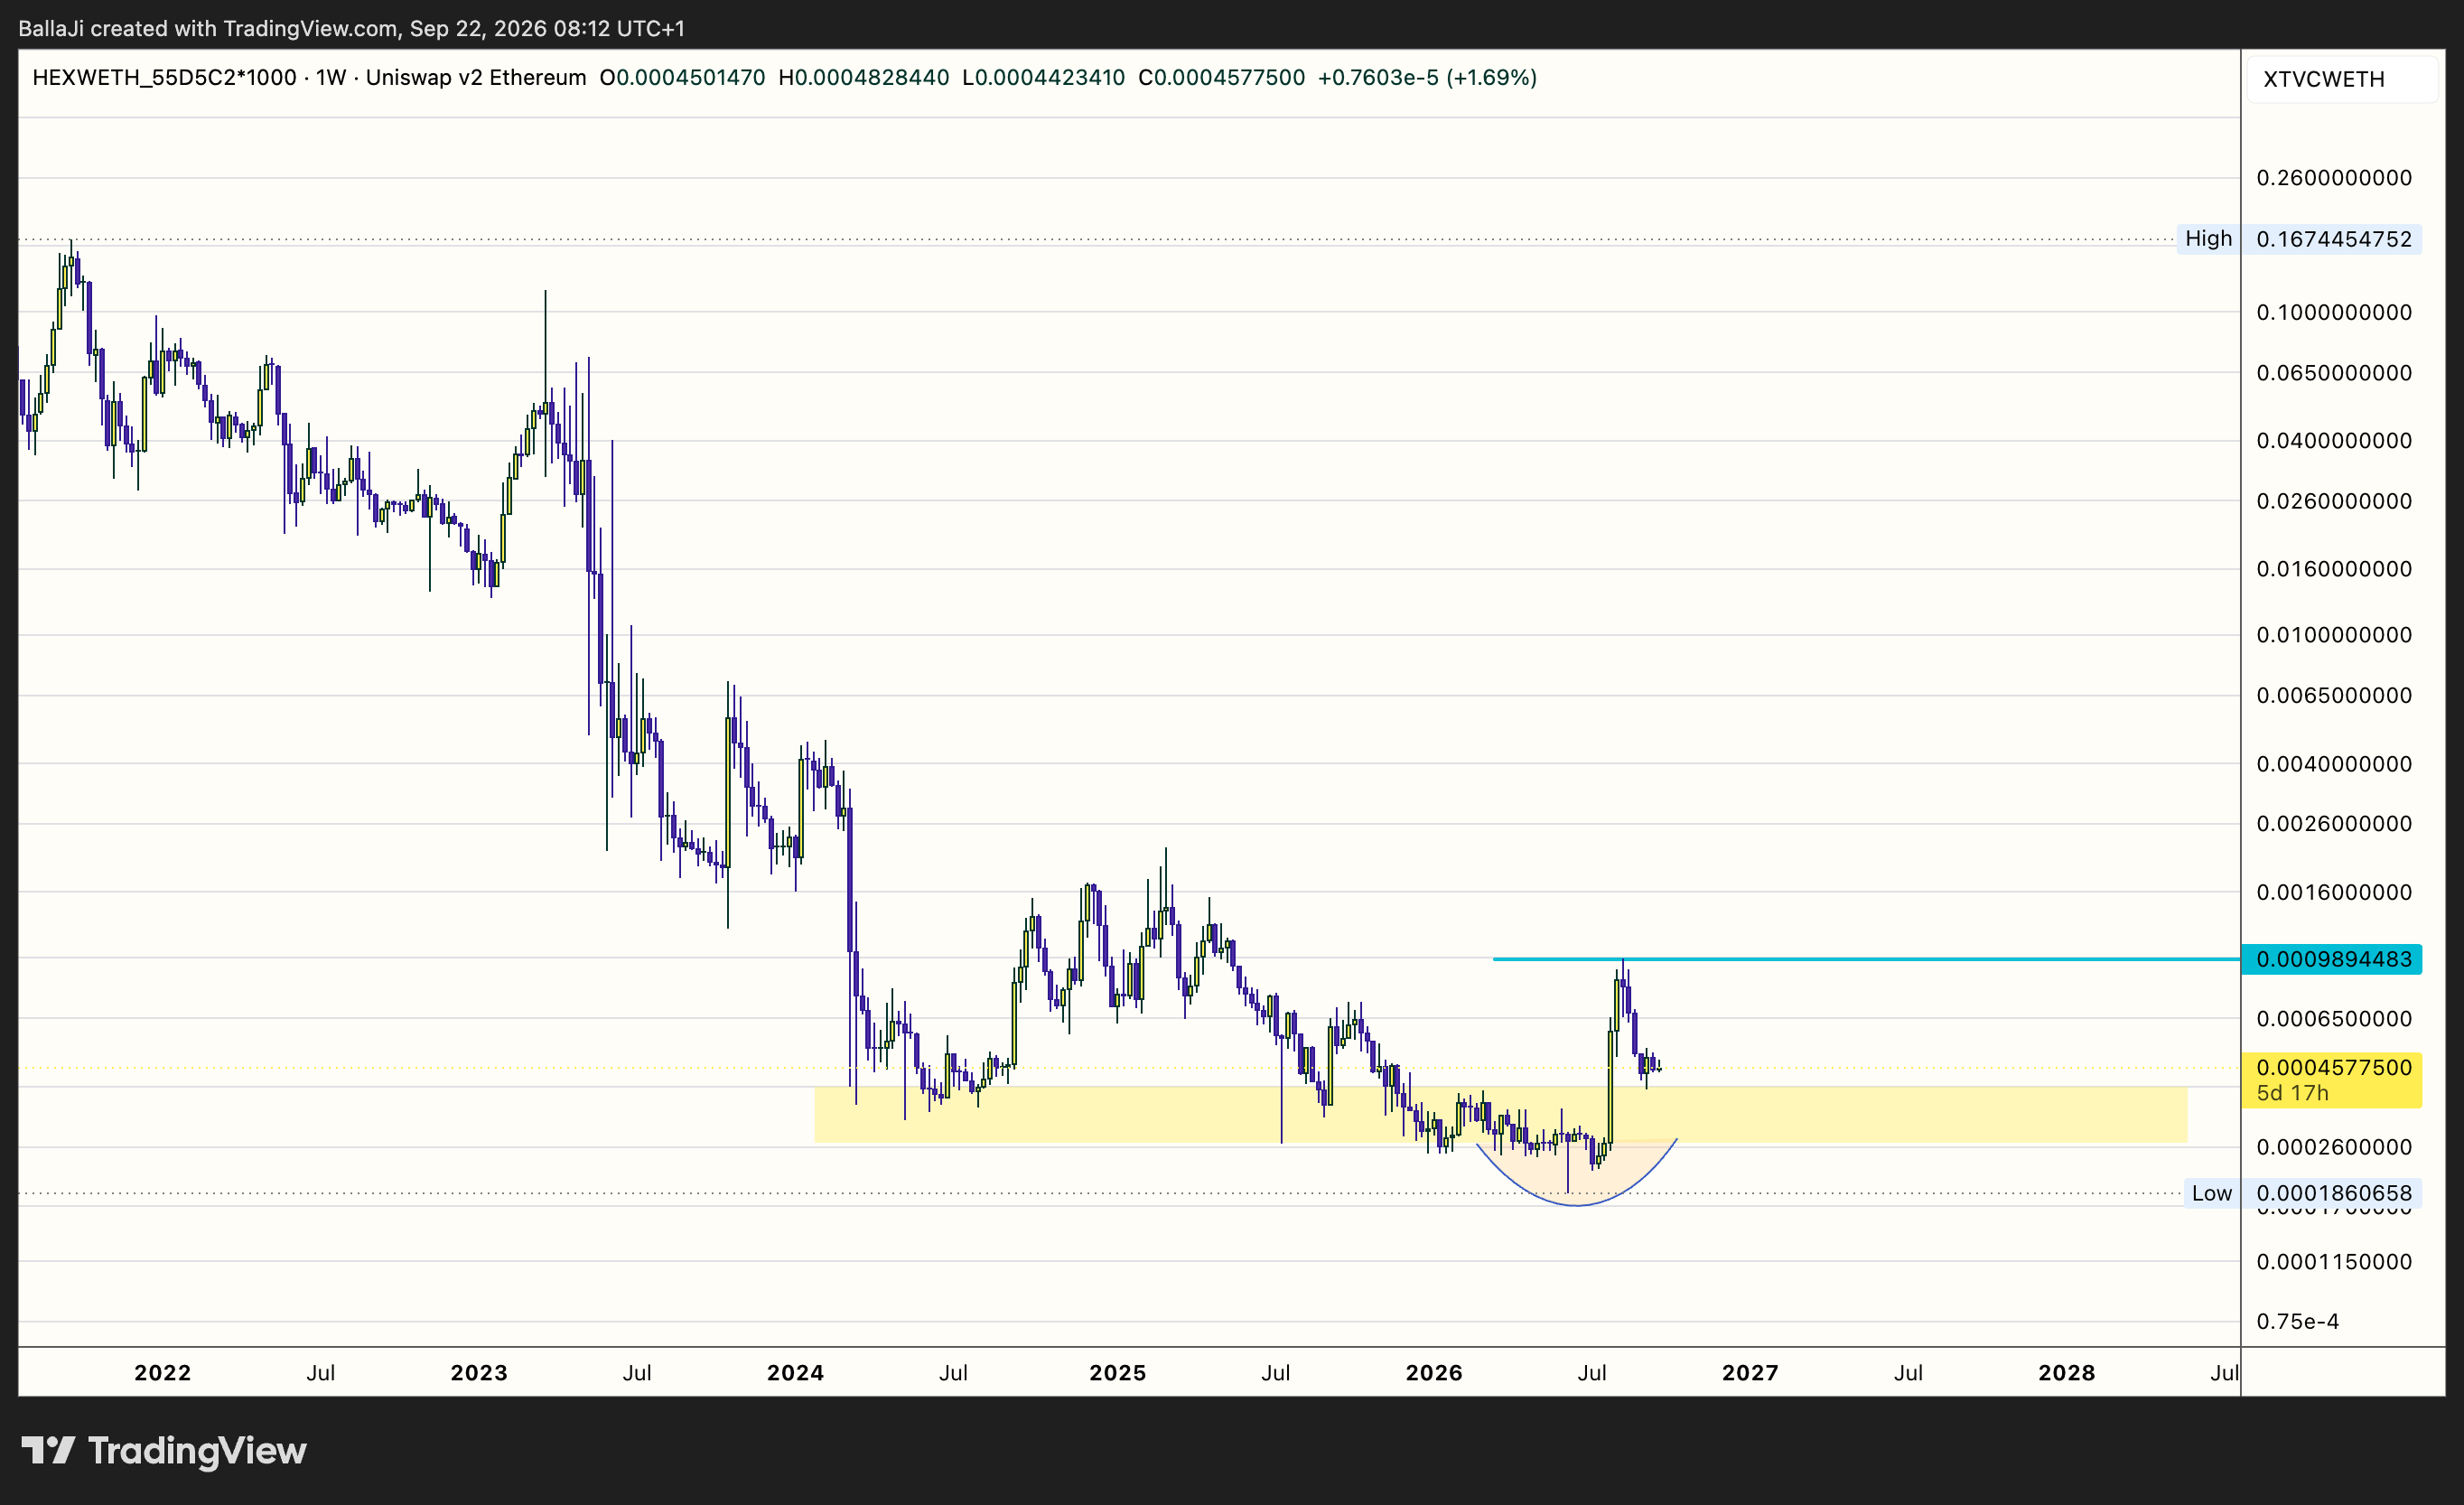Click the 0.0002600000 price scale value

coord(2334,1147)
